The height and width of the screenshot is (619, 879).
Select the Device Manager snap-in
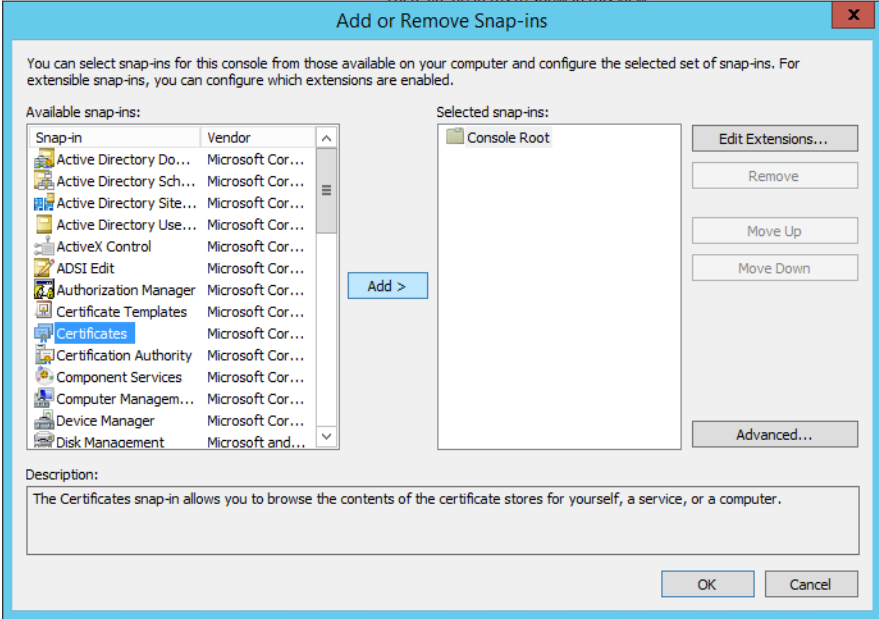coord(105,420)
